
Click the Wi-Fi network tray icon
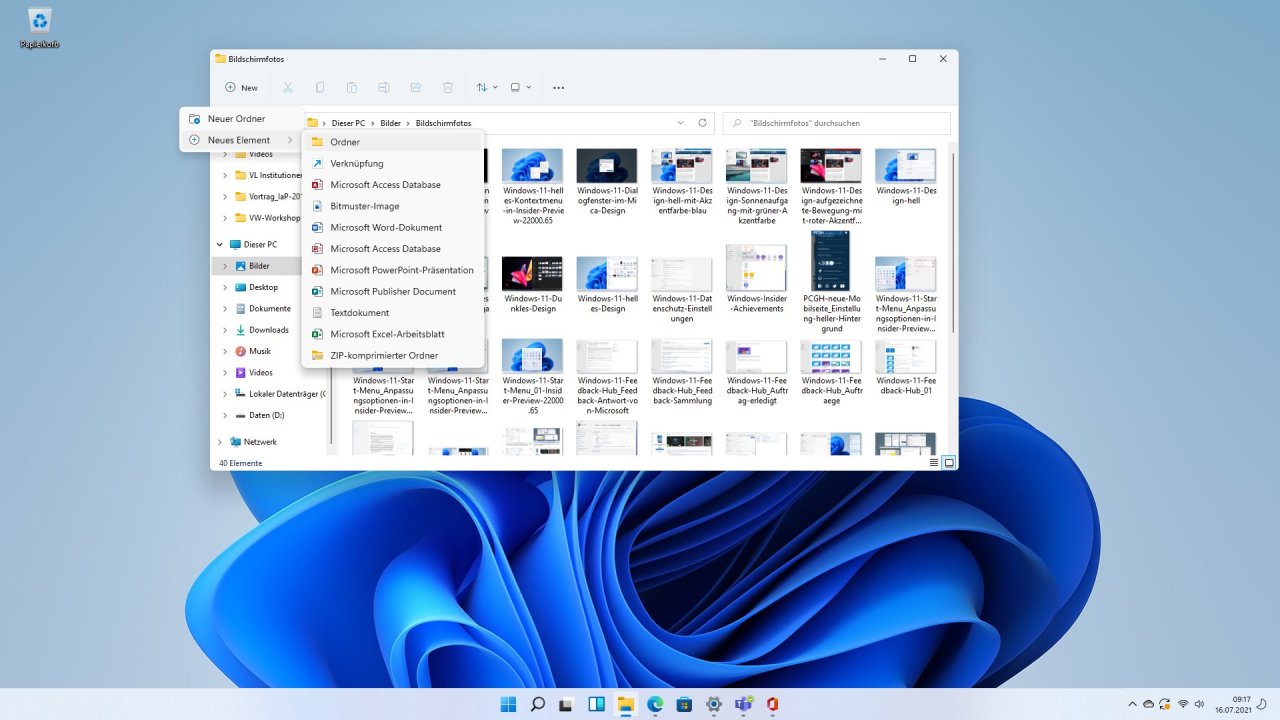coord(1183,704)
